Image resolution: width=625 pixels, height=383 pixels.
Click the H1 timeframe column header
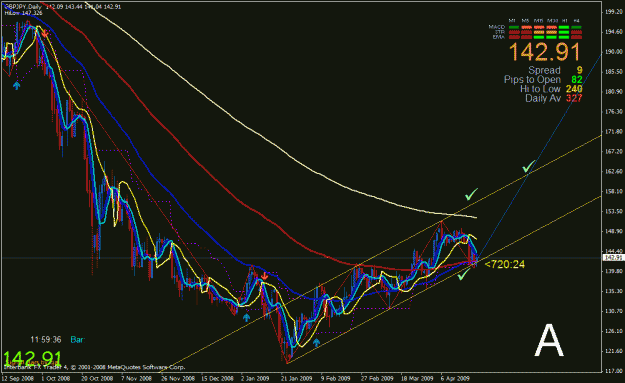564,21
